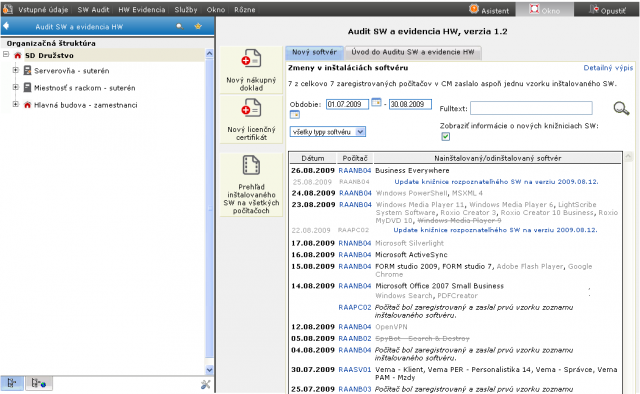This screenshot has width=640, height=394.
Task: Click tree scrollbar down arrow
Action: tap(209, 370)
